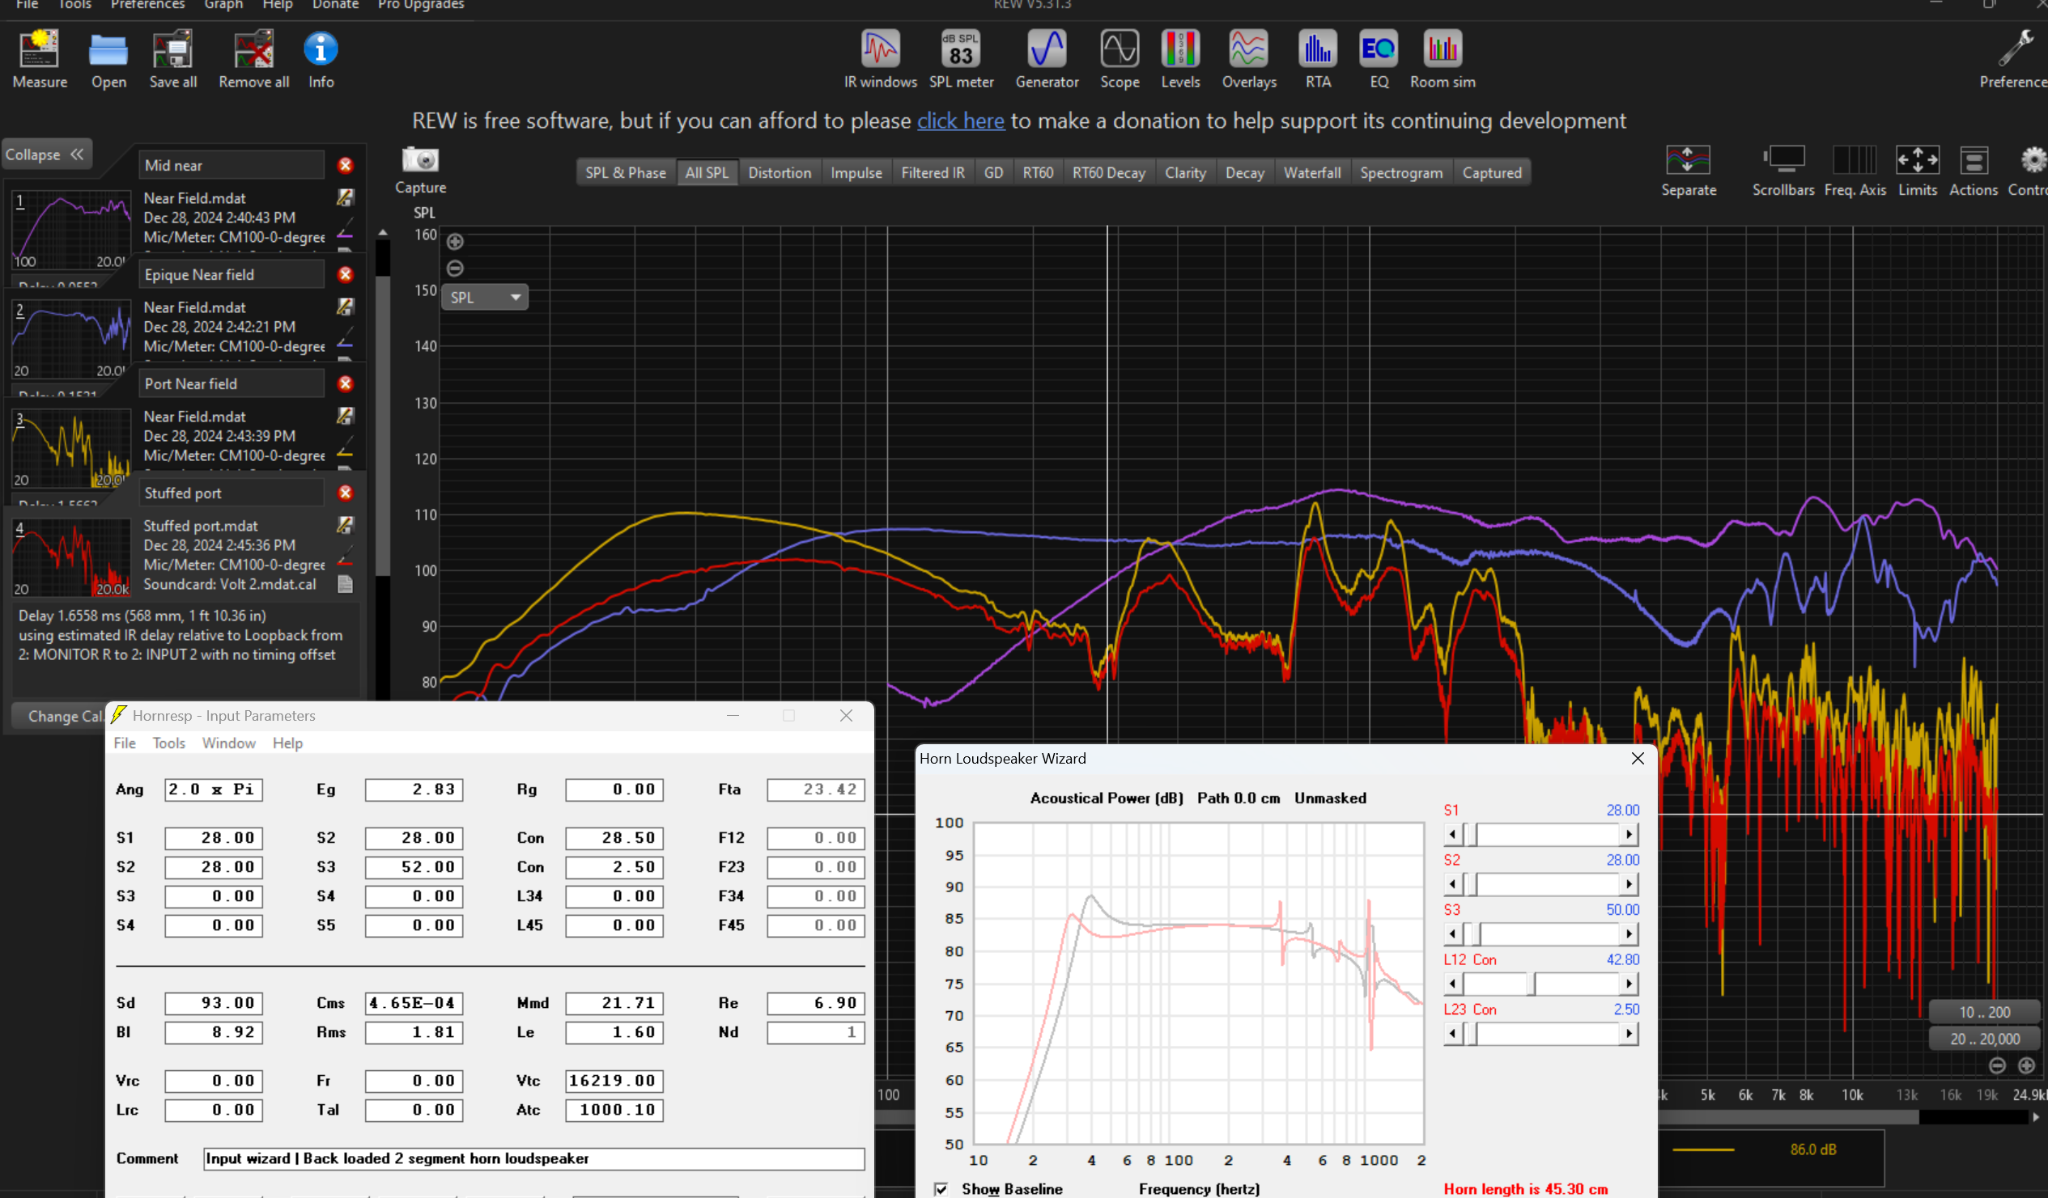The image size is (2048, 1198).
Task: Open the signal Generator
Action: point(1047,49)
